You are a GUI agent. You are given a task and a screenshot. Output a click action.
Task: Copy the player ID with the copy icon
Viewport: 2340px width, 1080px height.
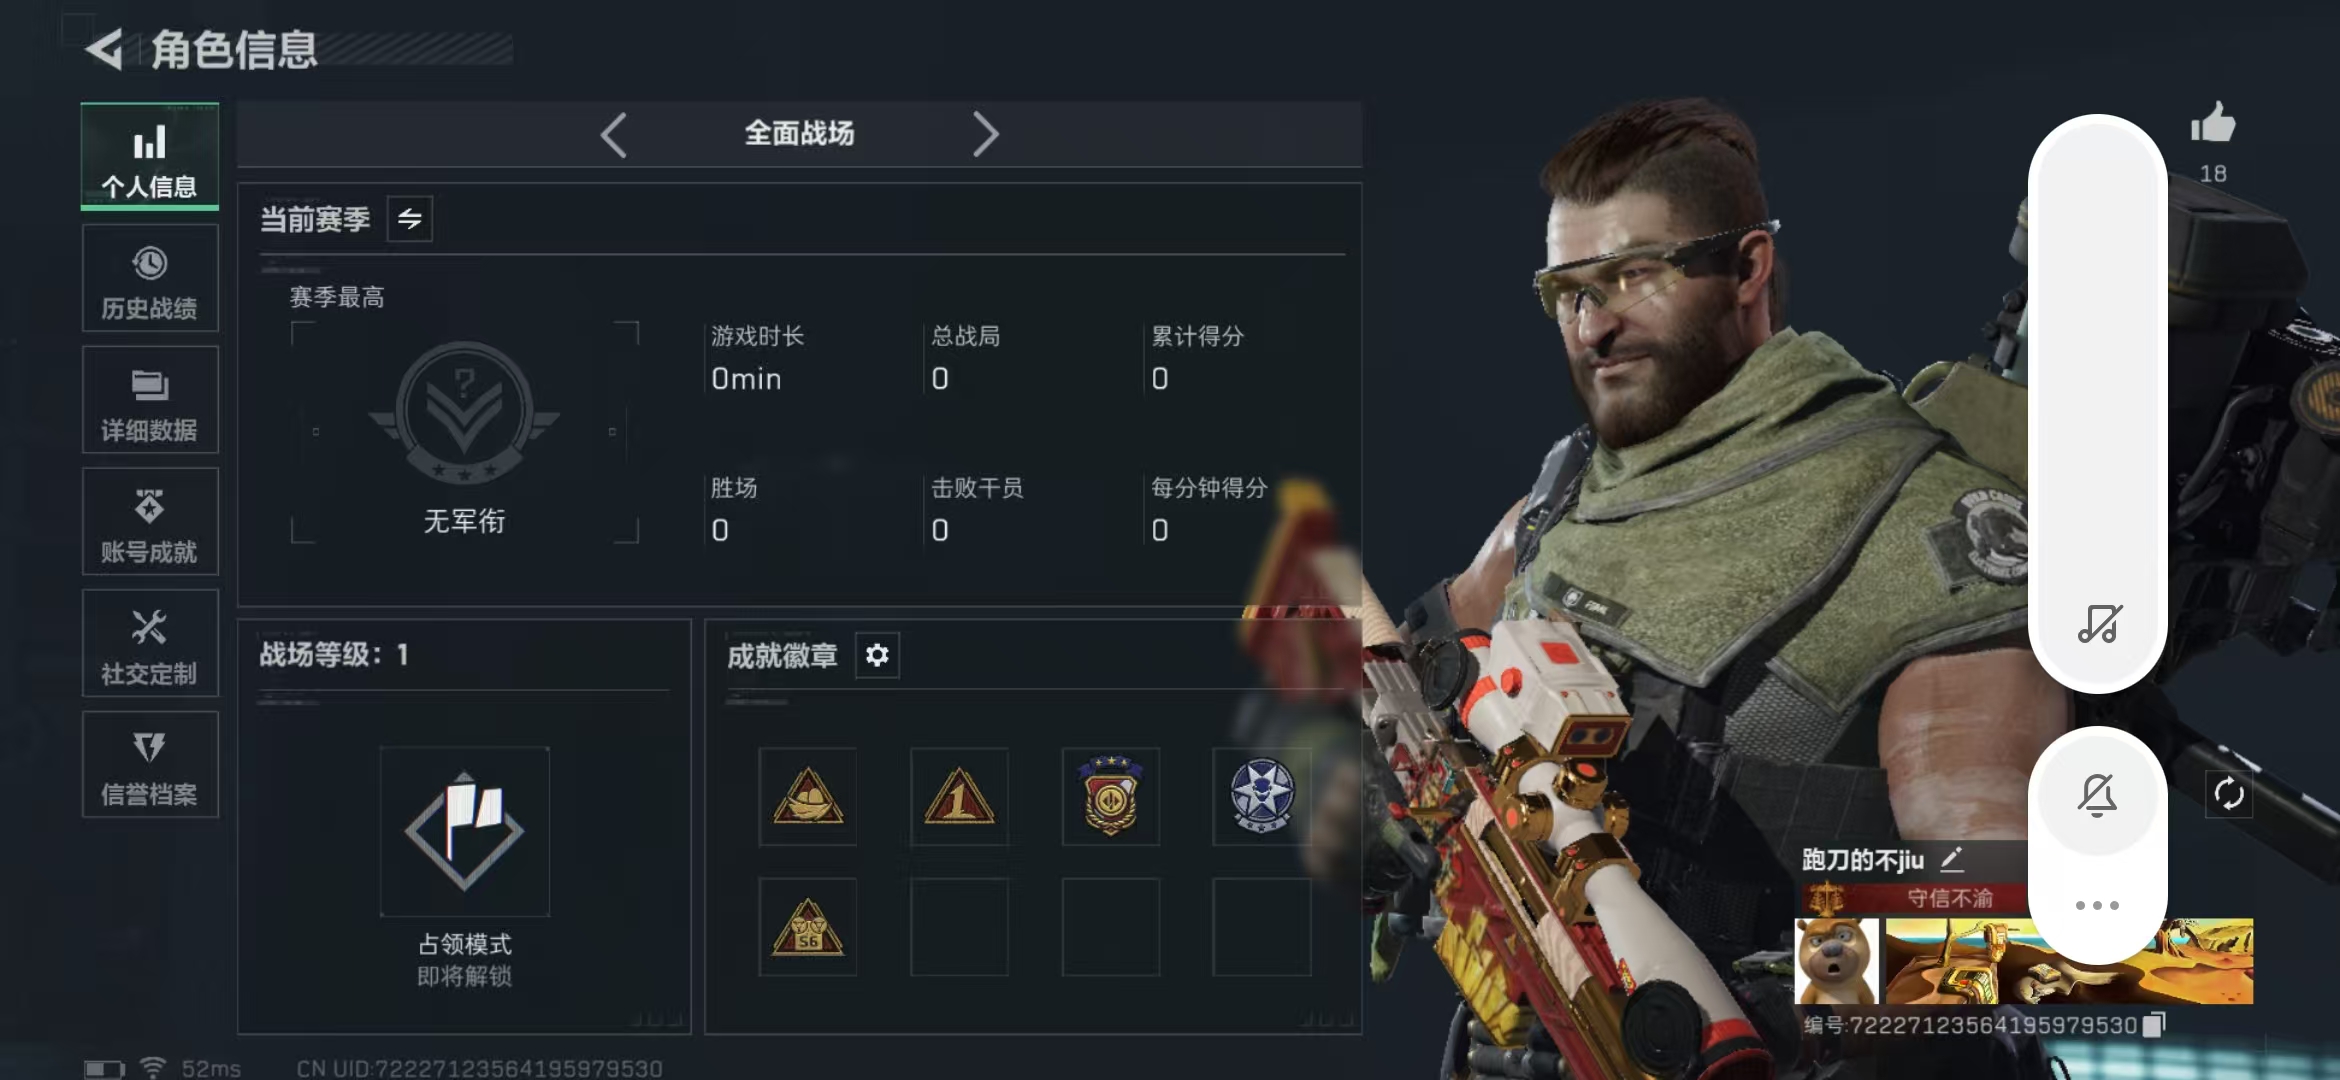(2154, 1025)
